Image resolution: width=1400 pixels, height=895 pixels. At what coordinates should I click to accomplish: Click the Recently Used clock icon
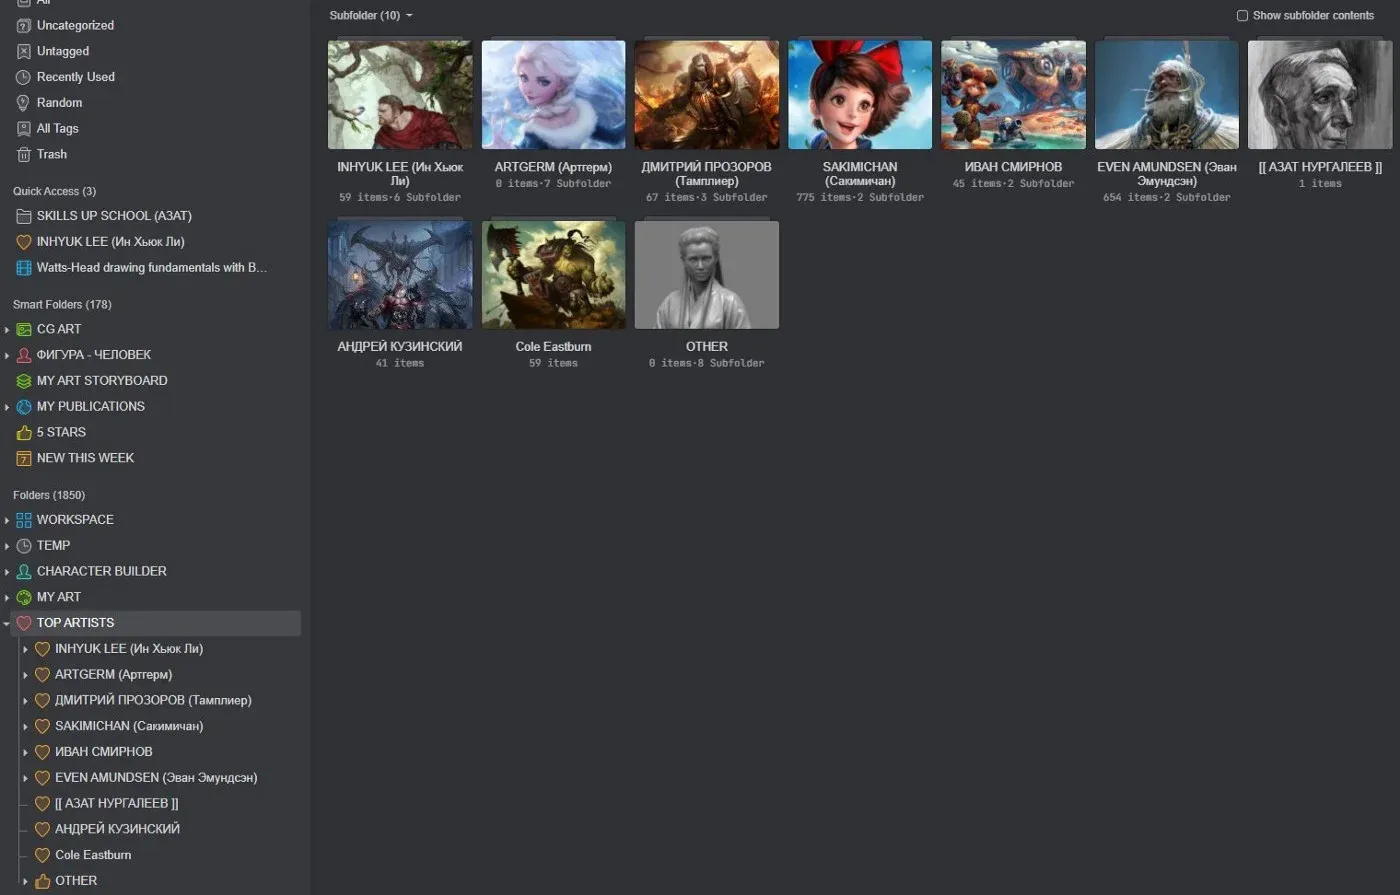[24, 77]
